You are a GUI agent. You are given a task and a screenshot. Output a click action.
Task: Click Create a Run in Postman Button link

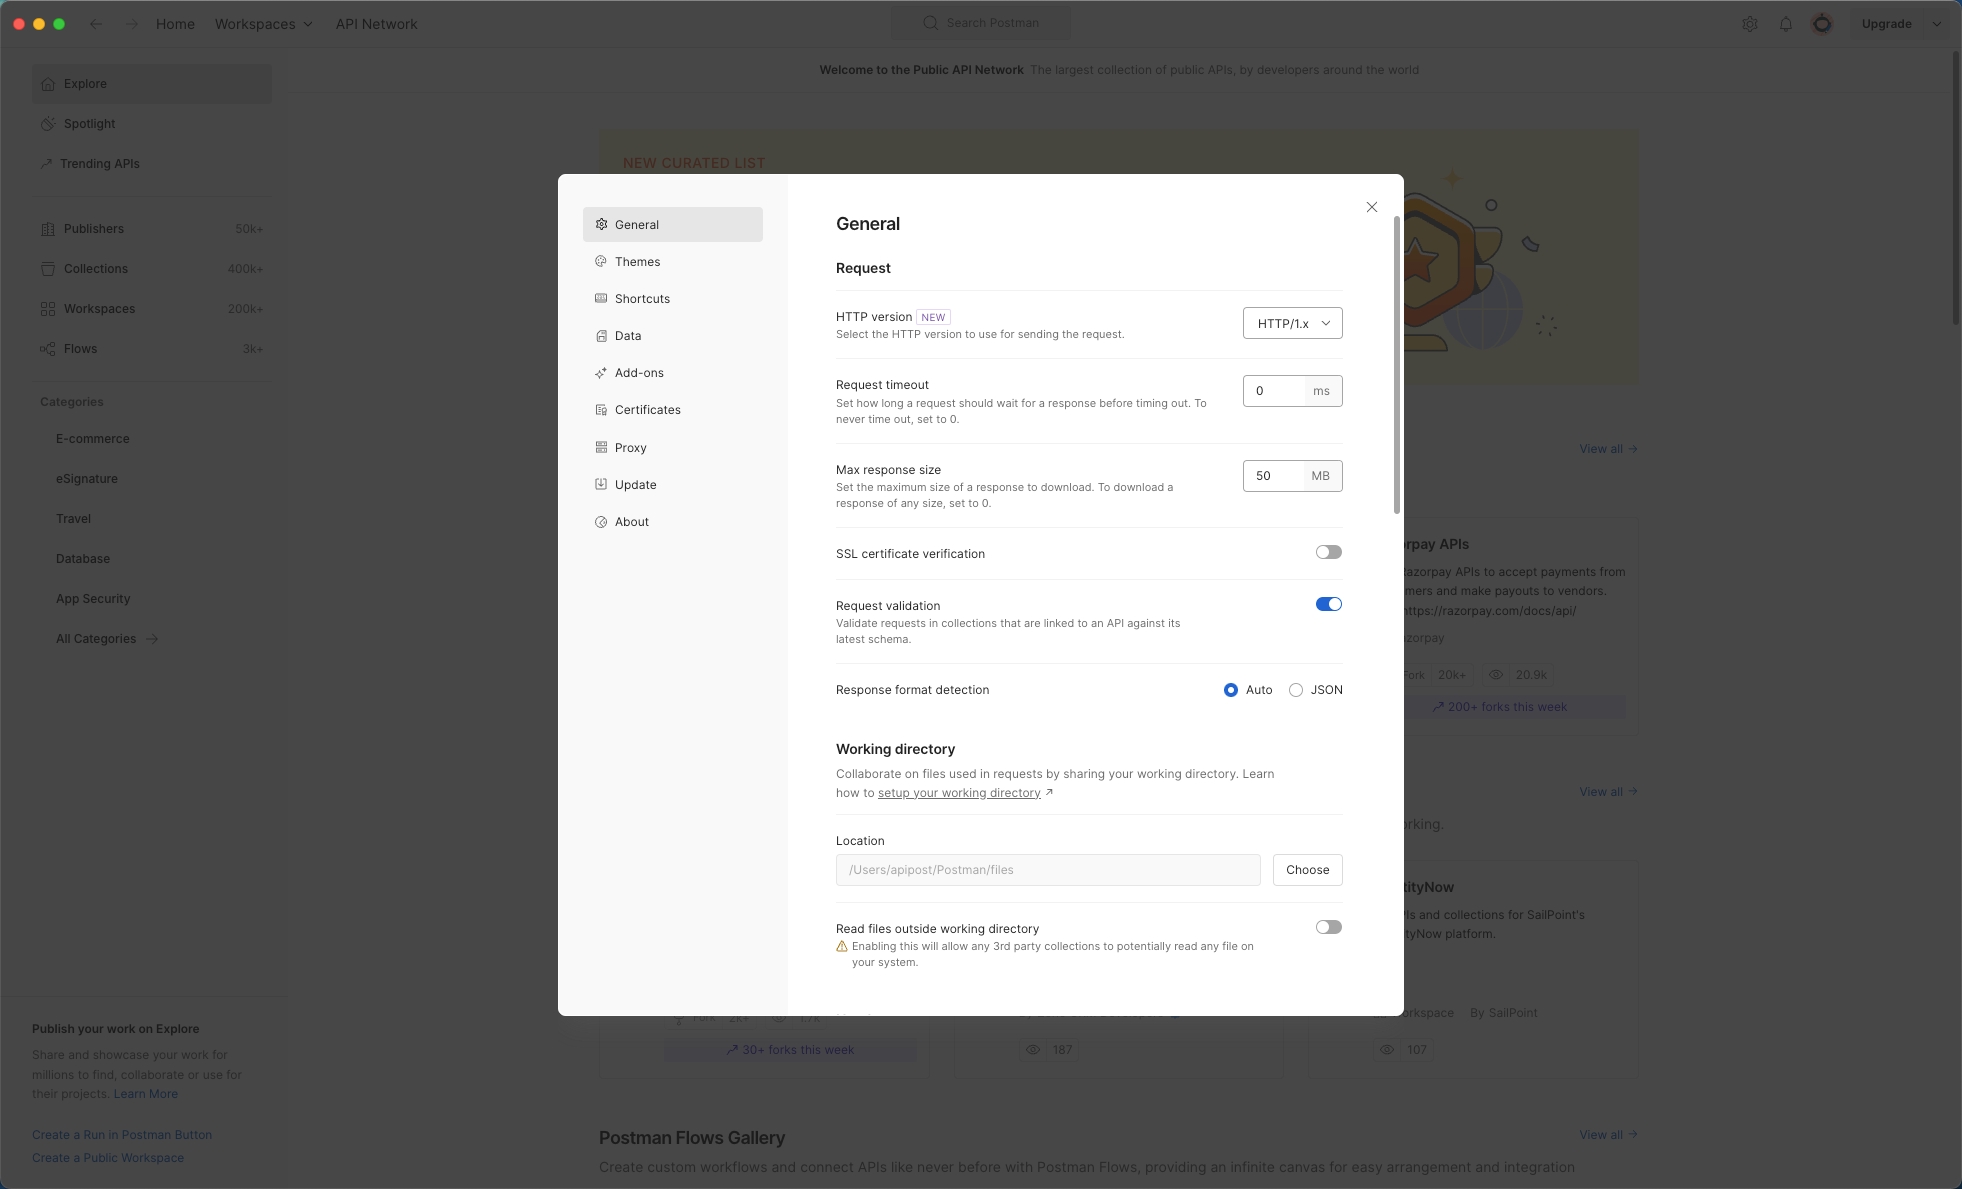[x=122, y=1135]
